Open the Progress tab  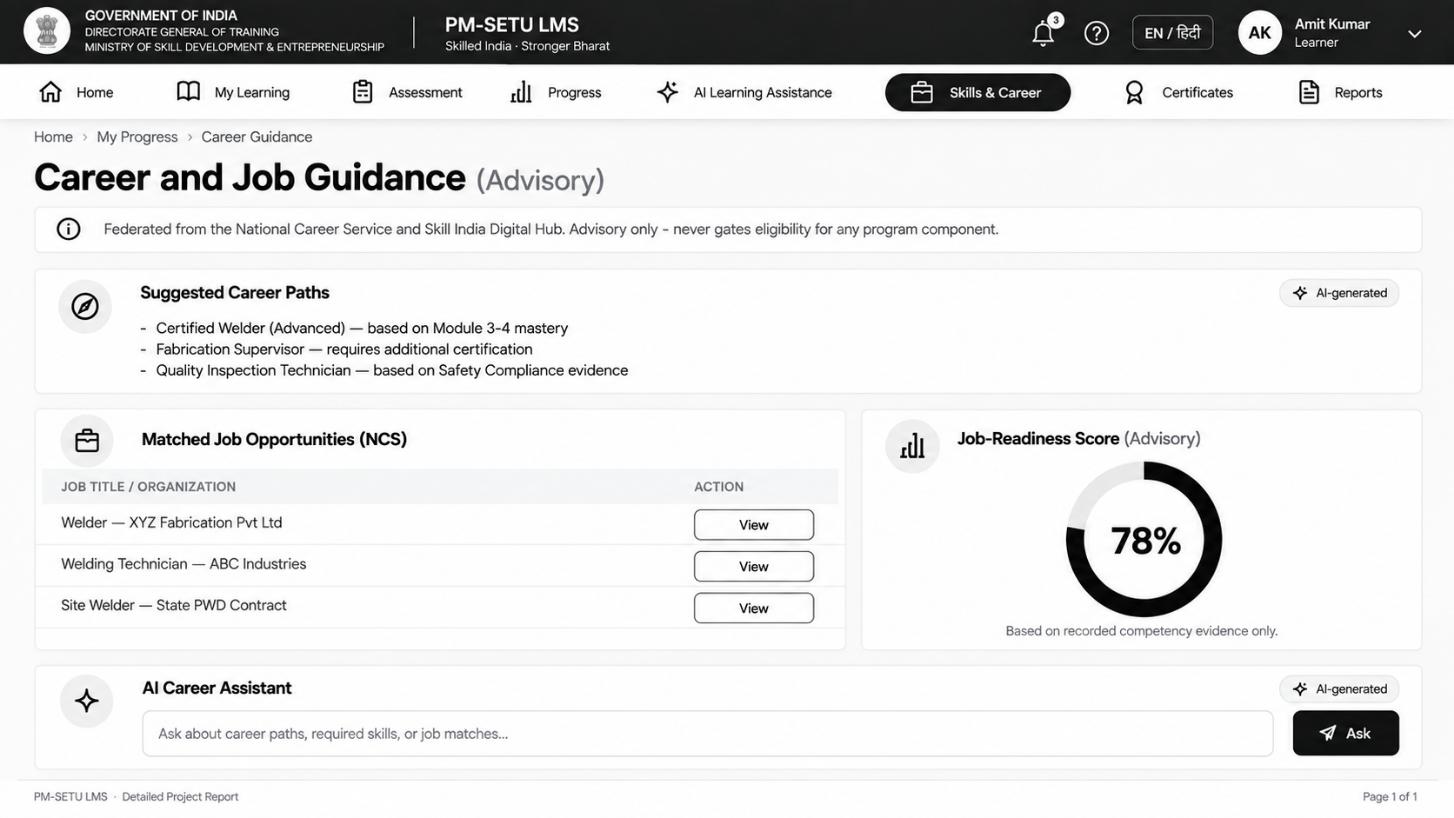click(x=556, y=92)
